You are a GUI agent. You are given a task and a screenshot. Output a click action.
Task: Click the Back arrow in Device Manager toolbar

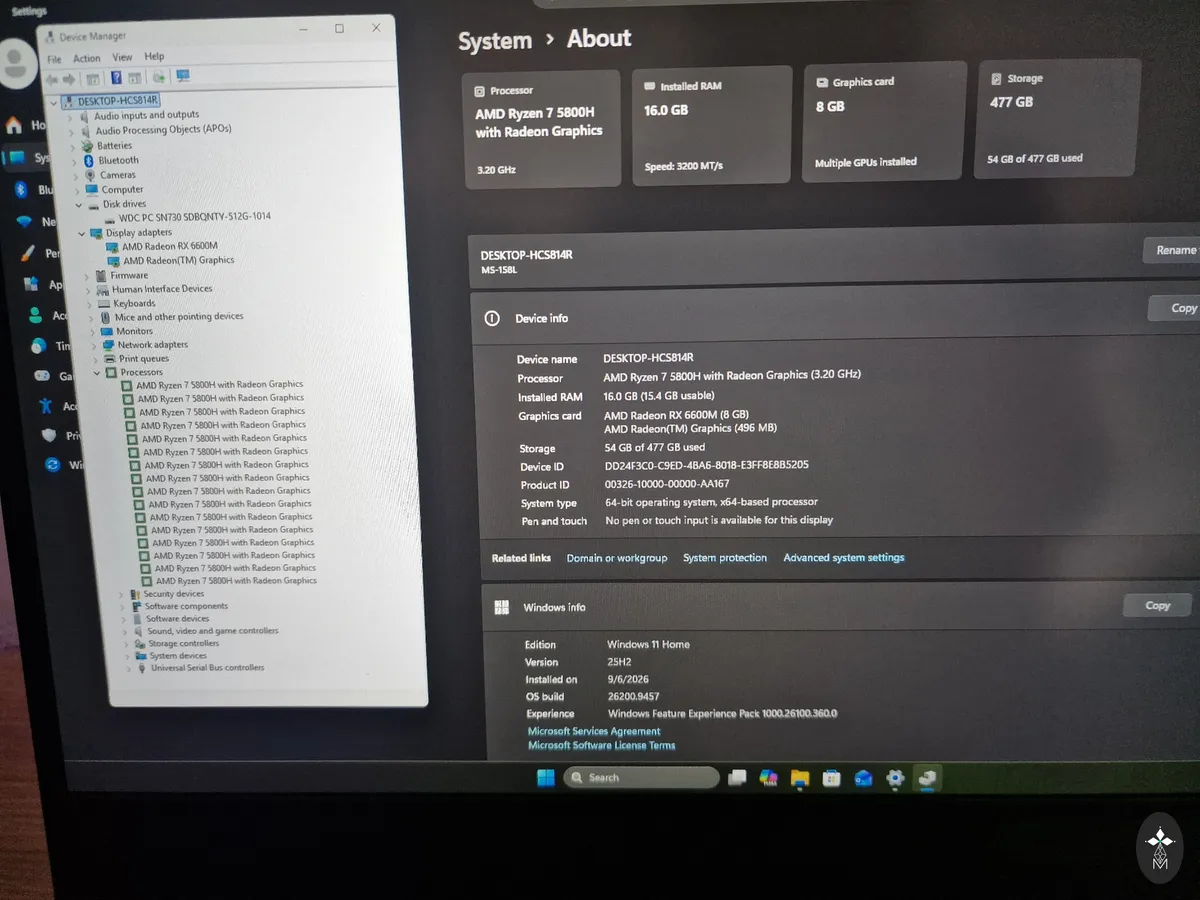coord(52,79)
